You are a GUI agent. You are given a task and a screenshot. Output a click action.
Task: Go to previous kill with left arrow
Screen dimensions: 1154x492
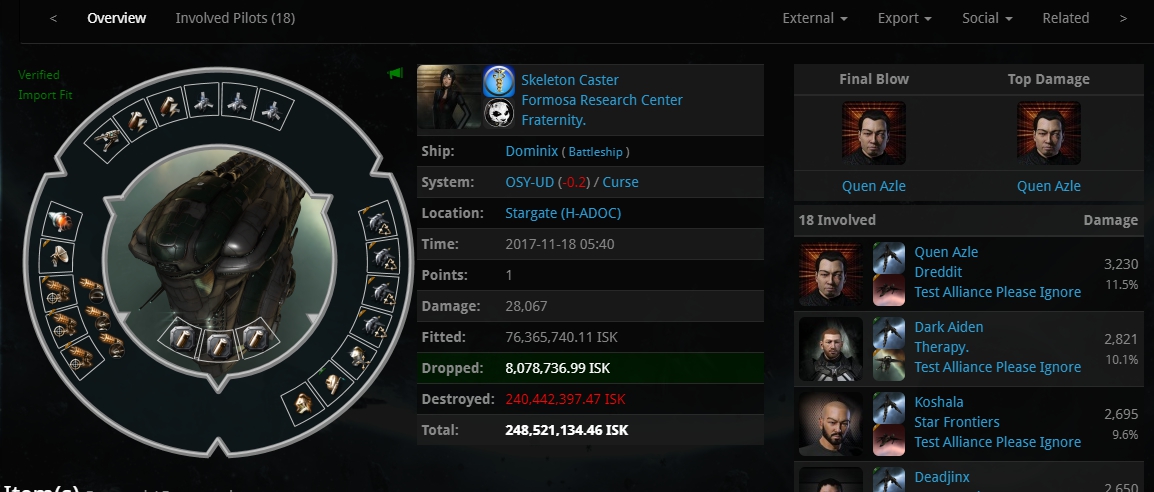pyautogui.click(x=53, y=18)
